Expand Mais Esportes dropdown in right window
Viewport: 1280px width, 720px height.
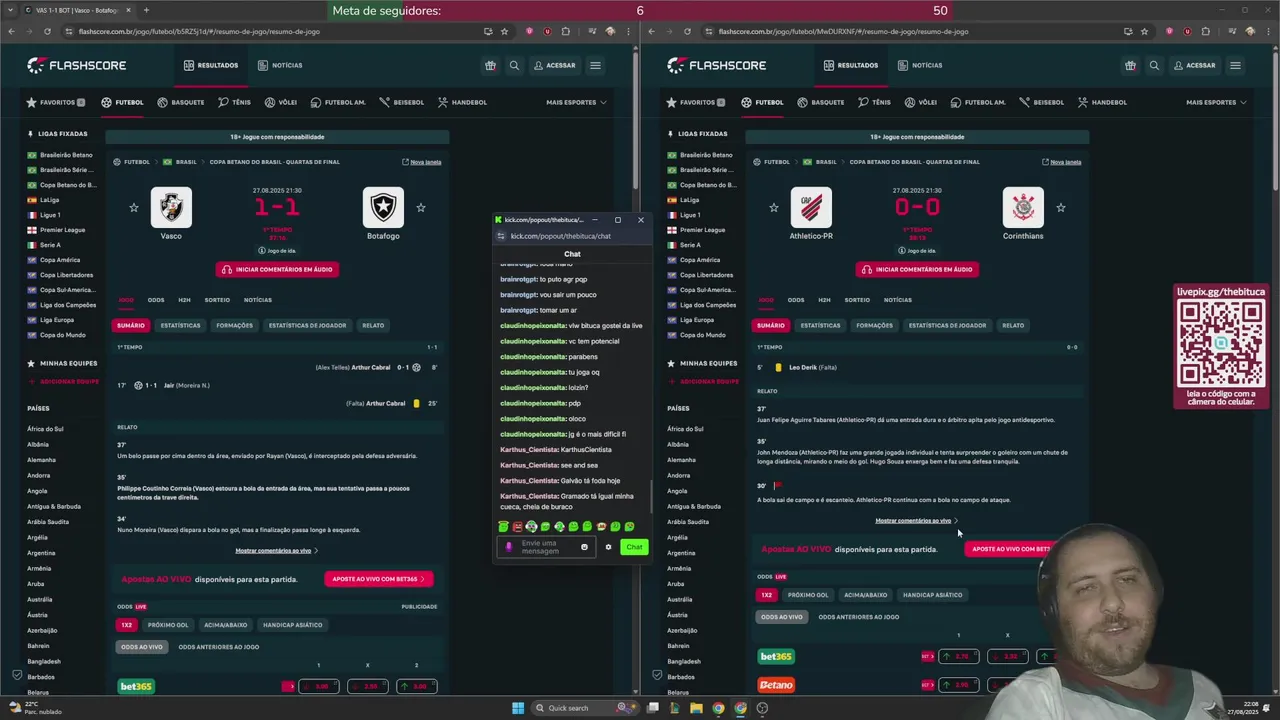(x=1216, y=102)
